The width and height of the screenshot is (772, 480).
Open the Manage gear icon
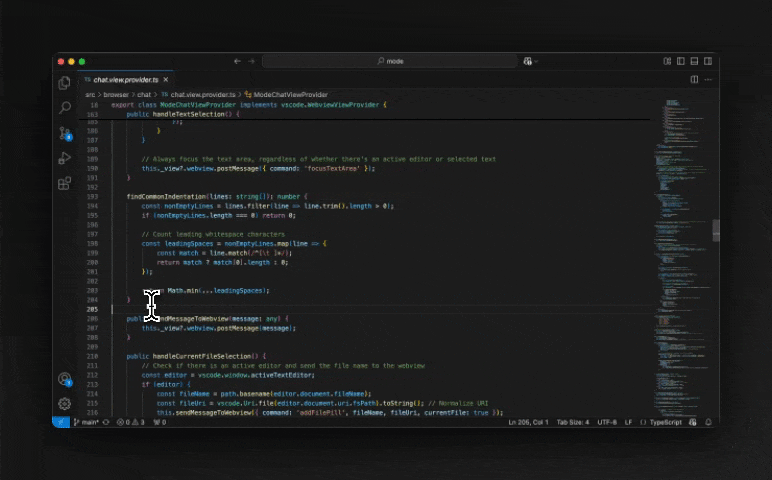pos(64,404)
